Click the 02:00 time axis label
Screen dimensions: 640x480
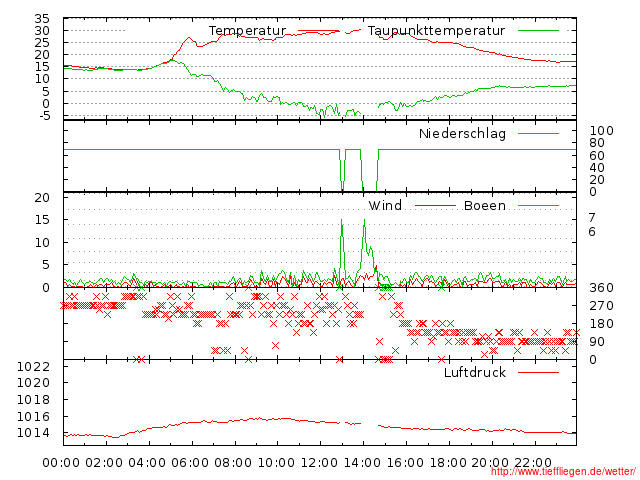[104, 463]
